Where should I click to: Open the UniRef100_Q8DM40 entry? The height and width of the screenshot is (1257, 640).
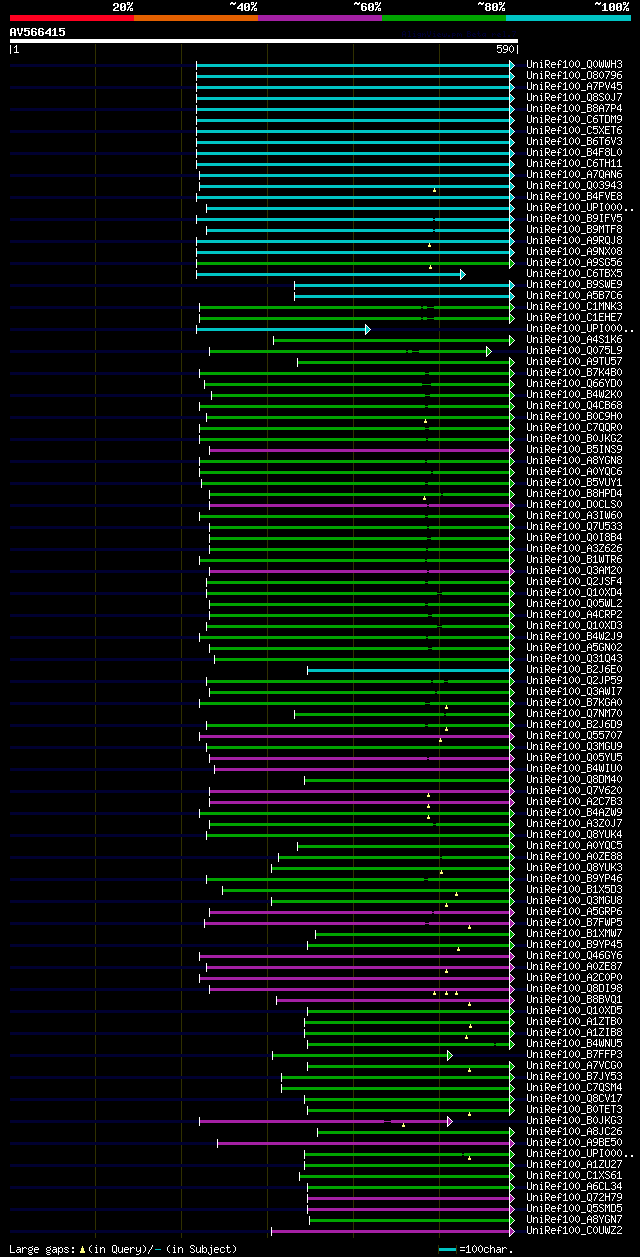574,779
